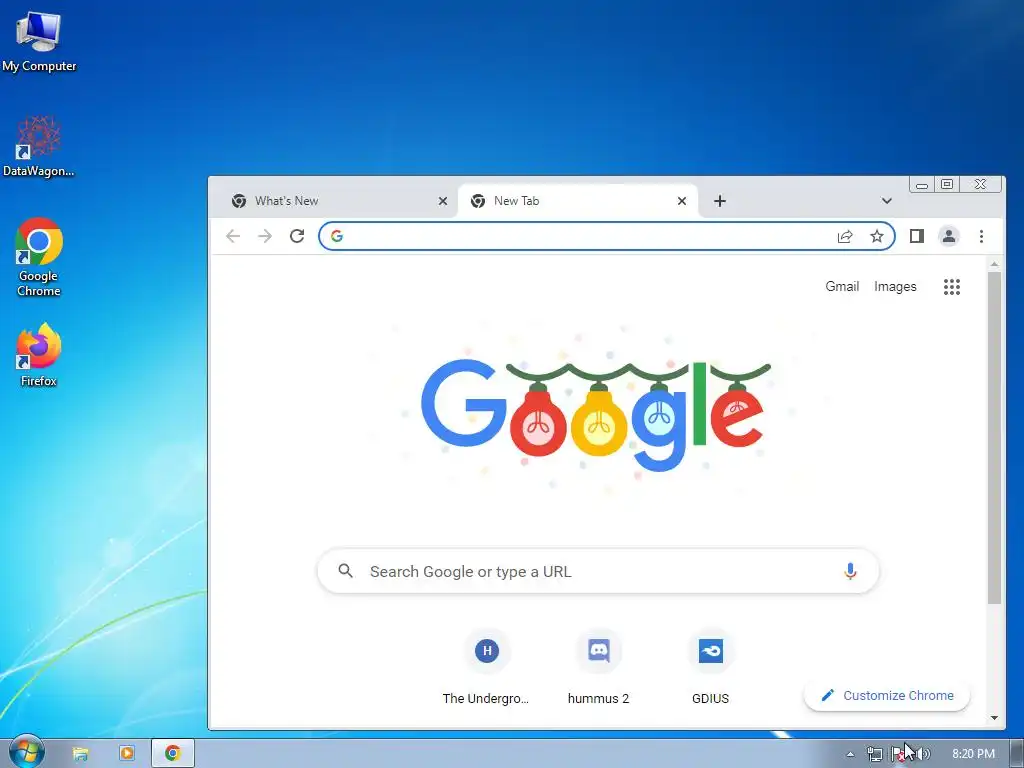Switch to the What's New tab
Screen dimensions: 1024x768
coord(336,201)
